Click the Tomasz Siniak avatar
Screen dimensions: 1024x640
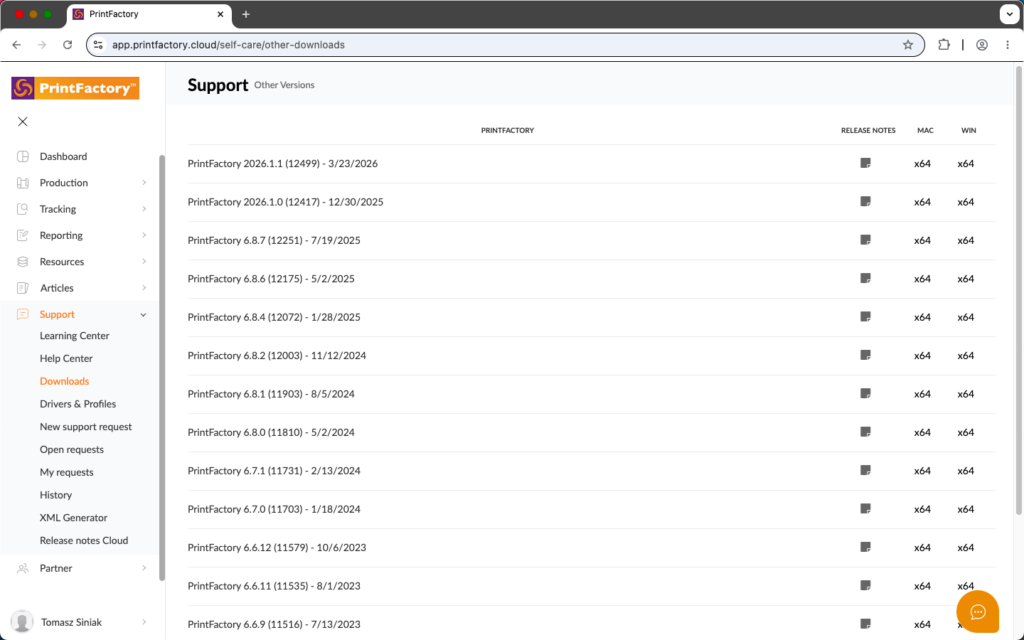(22, 622)
